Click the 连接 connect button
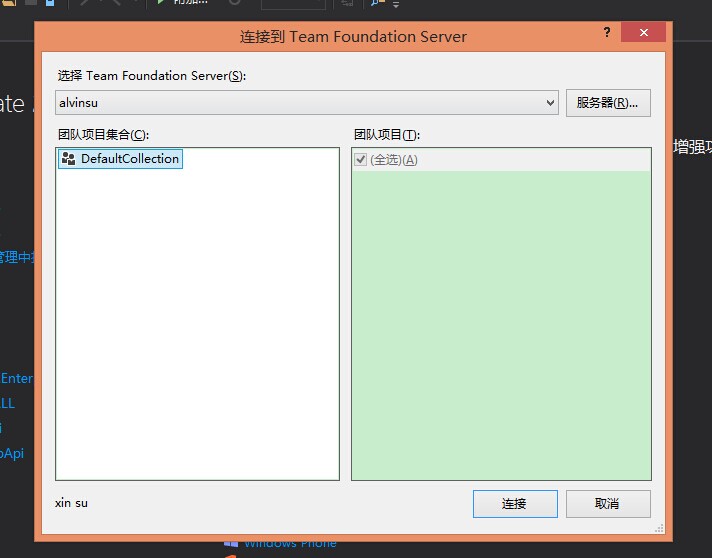Viewport: 712px width, 558px height. pyautogui.click(x=515, y=504)
